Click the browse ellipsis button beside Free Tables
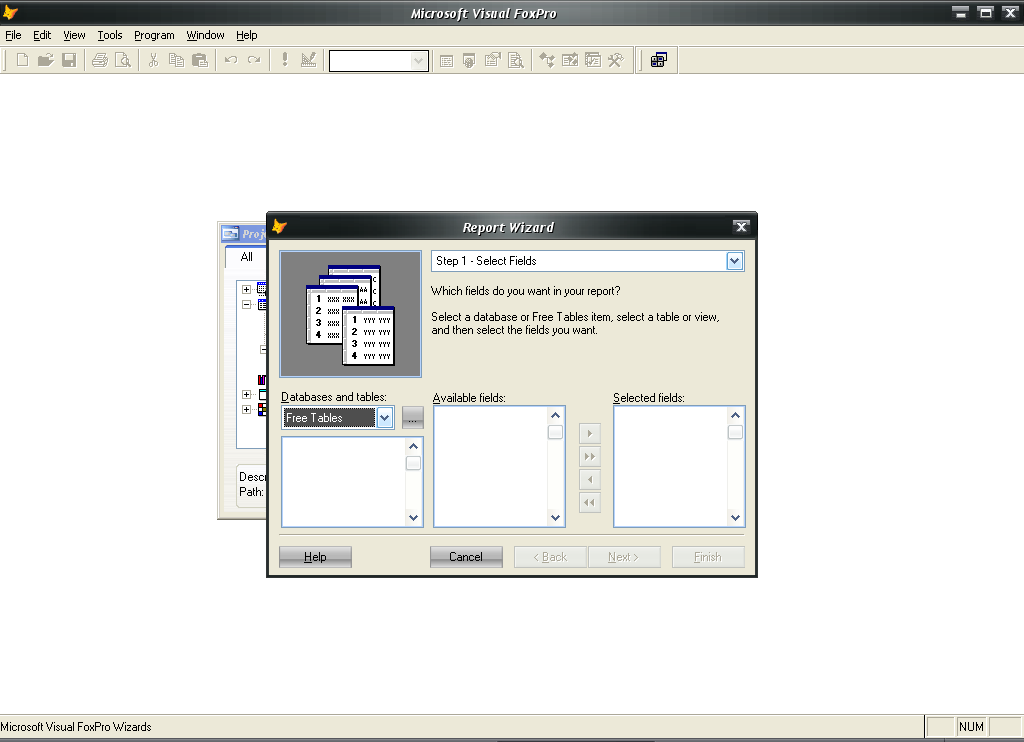Screen dimensions: 1024x742 click(x=413, y=418)
